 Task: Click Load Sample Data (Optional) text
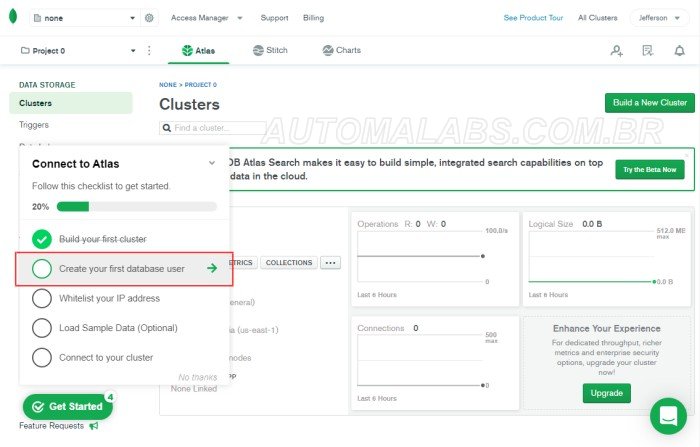point(118,328)
